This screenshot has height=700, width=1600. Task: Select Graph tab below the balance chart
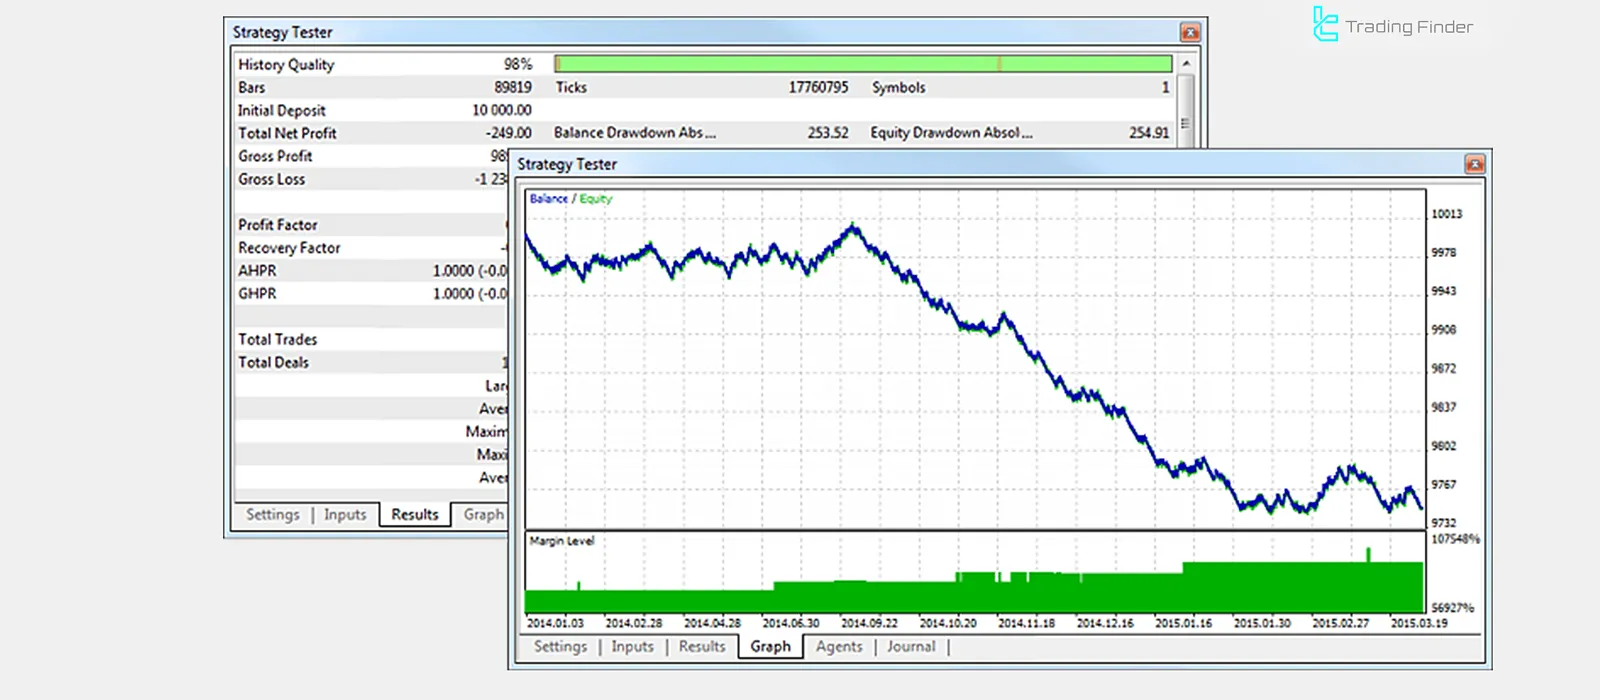770,647
